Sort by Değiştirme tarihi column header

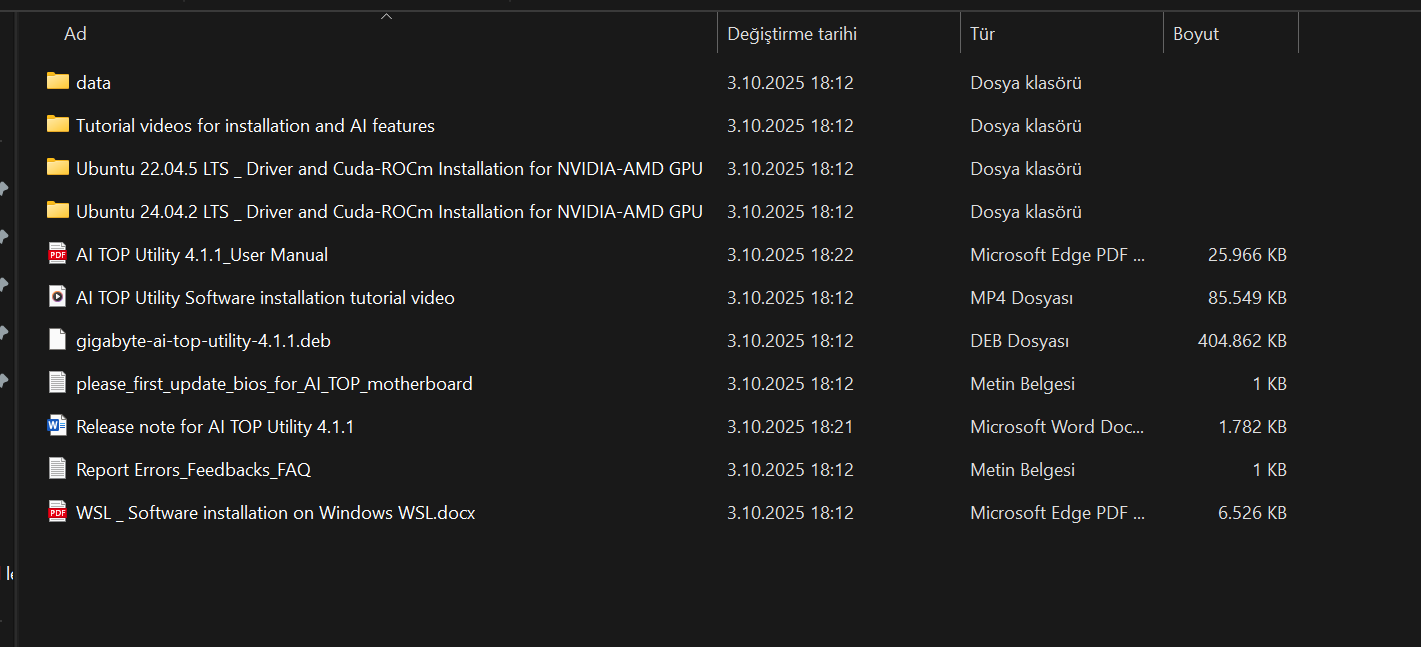tap(792, 34)
